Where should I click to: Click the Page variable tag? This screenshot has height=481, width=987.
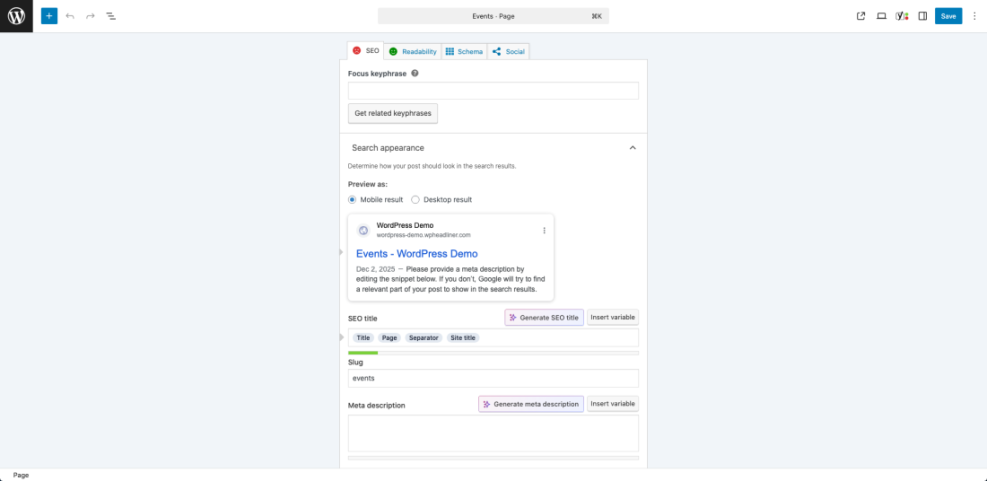pyautogui.click(x=389, y=337)
